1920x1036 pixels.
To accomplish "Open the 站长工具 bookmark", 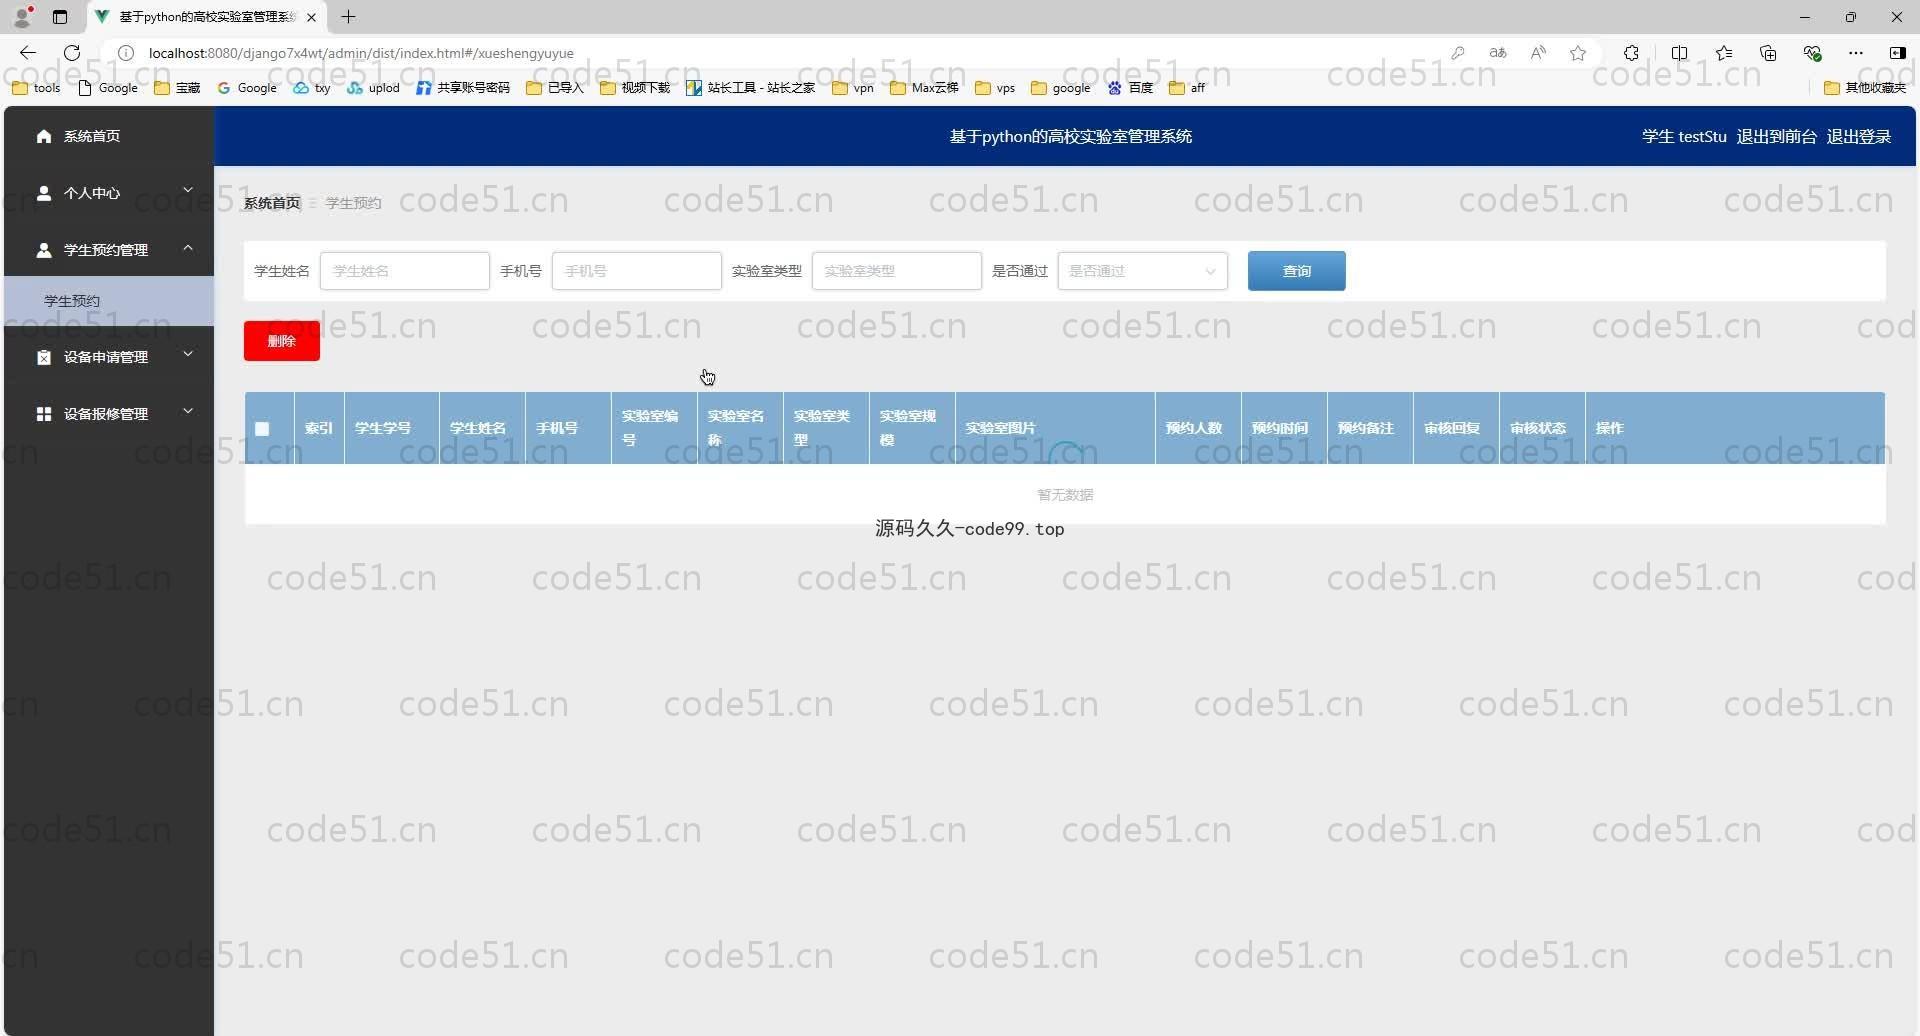I will [750, 88].
